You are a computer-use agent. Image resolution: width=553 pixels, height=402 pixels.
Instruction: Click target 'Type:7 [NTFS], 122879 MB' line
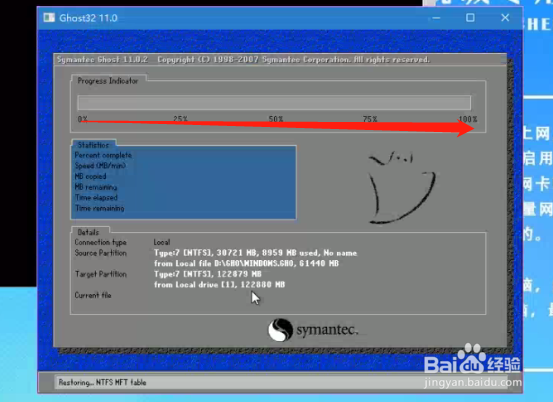click(208, 274)
